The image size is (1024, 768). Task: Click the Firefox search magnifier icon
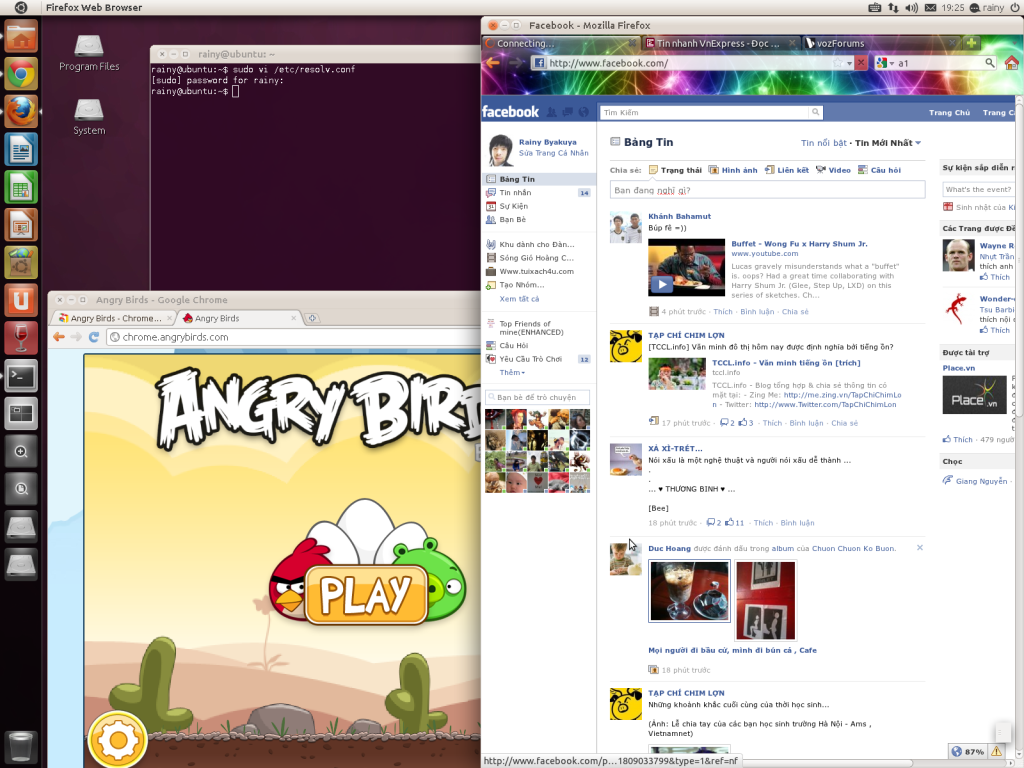(990, 63)
